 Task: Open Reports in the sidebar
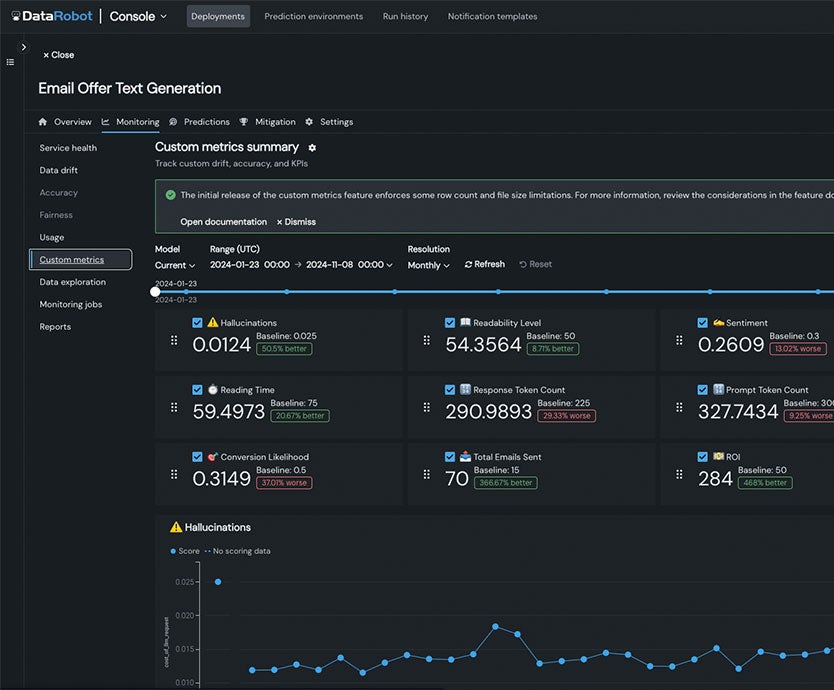tap(55, 327)
